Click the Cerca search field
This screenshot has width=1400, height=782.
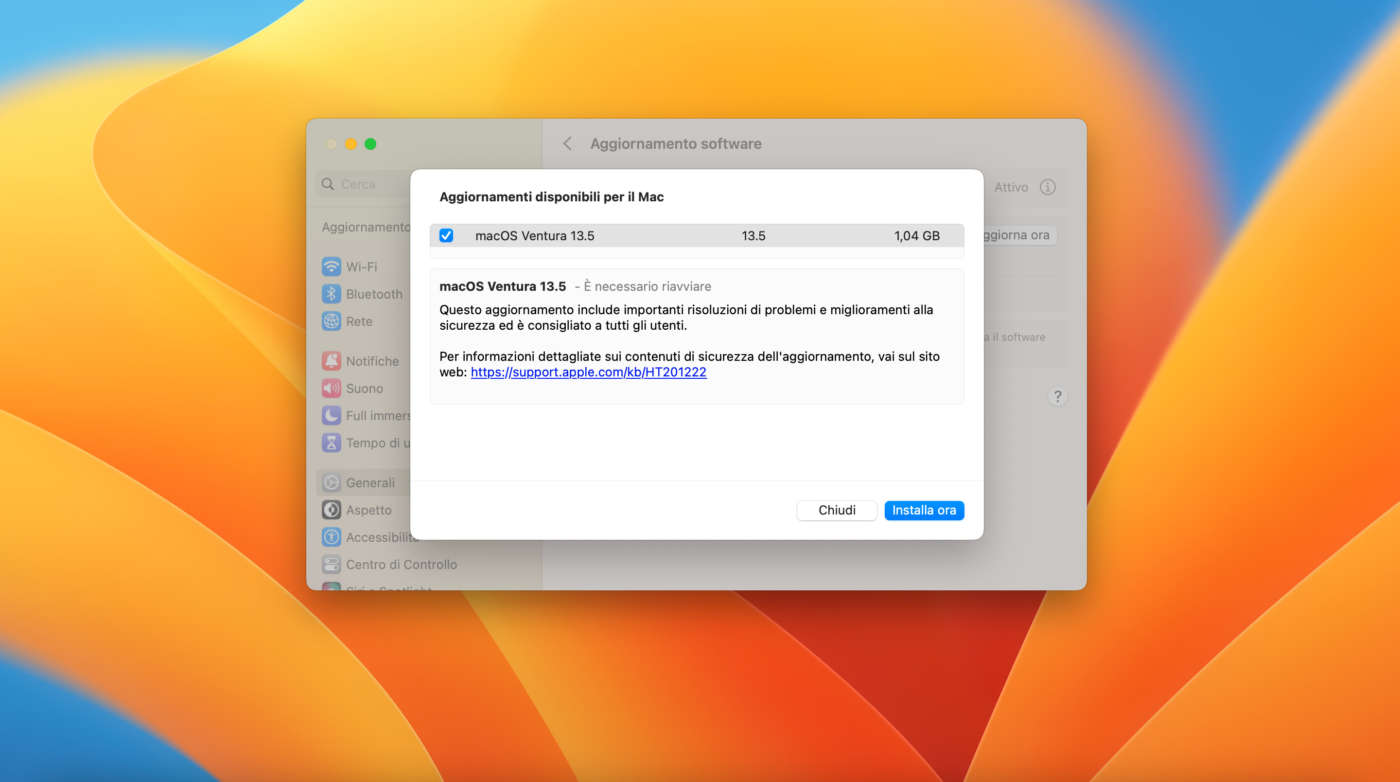364,184
